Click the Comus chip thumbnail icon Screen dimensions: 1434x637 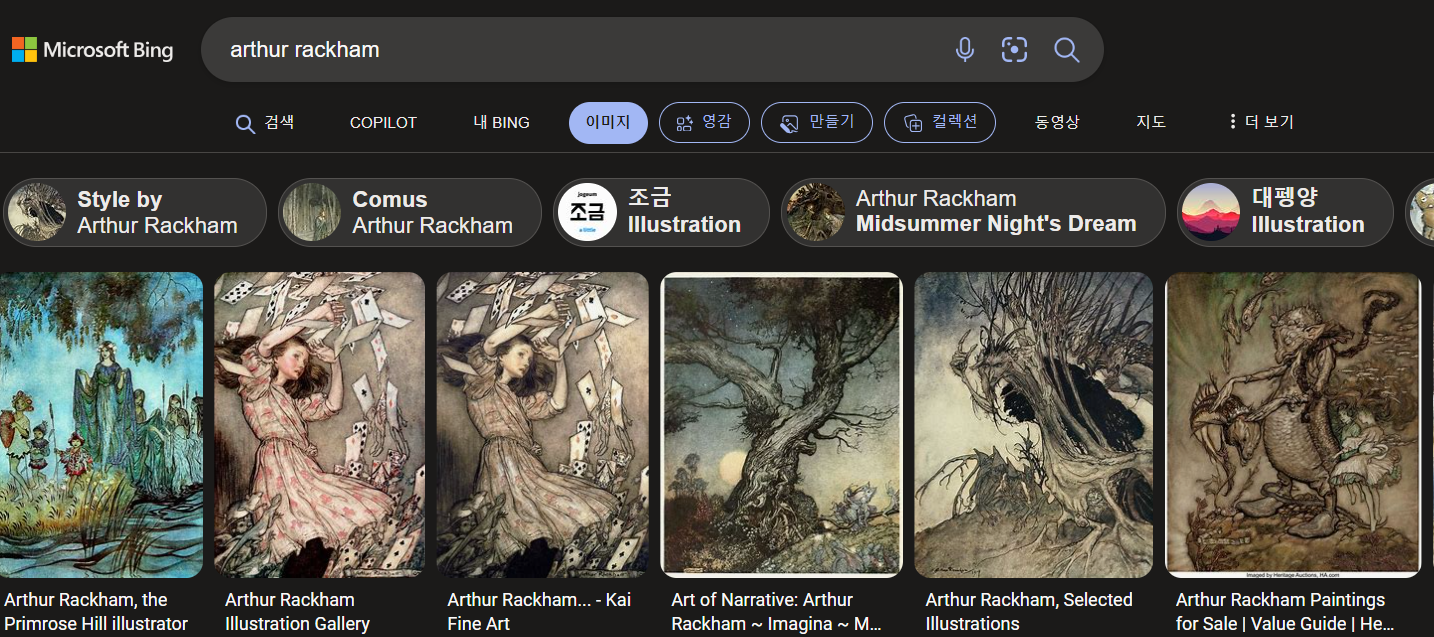[312, 212]
